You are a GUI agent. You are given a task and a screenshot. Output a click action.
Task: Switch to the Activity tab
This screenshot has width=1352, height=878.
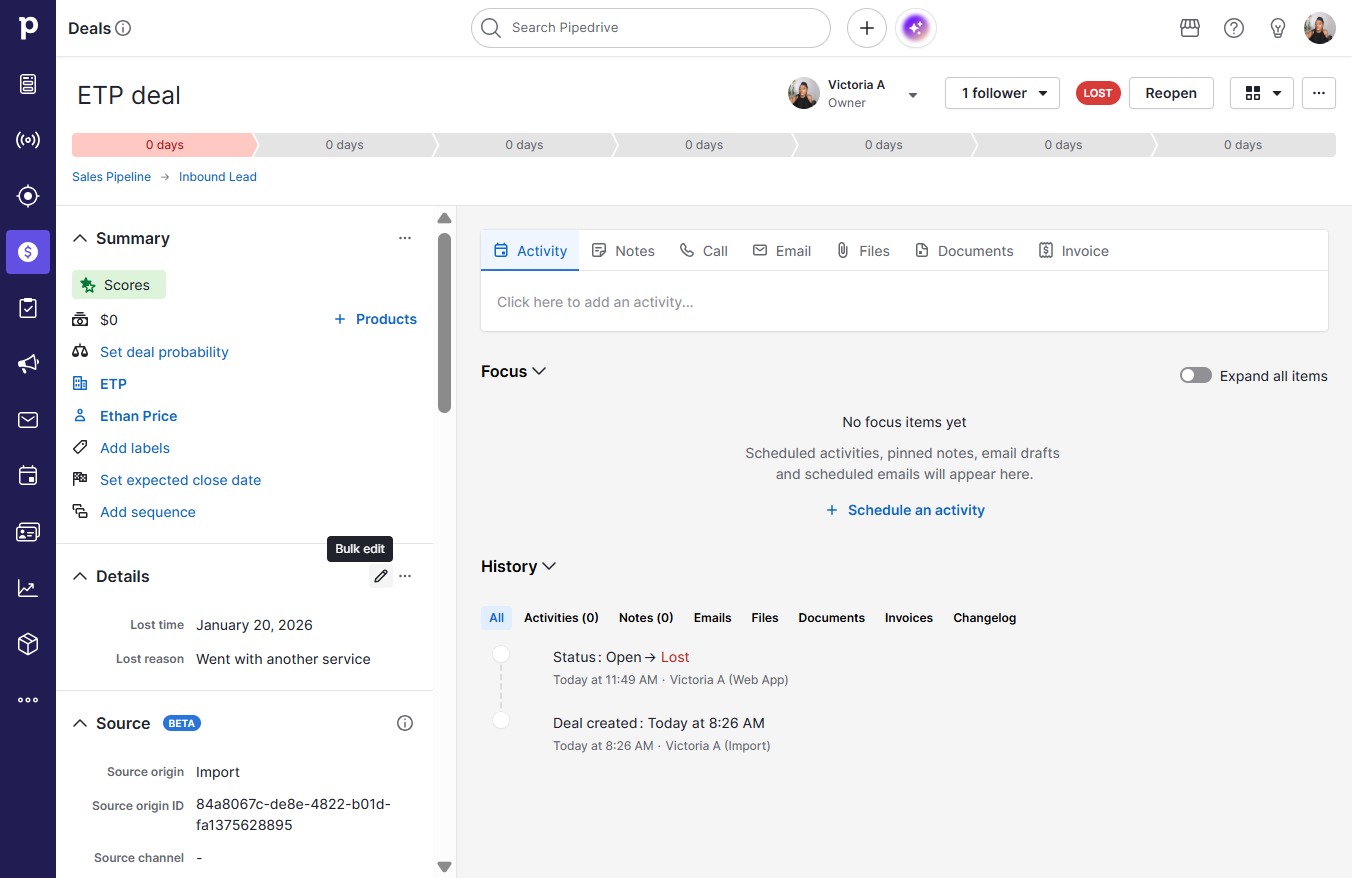pyautogui.click(x=530, y=251)
